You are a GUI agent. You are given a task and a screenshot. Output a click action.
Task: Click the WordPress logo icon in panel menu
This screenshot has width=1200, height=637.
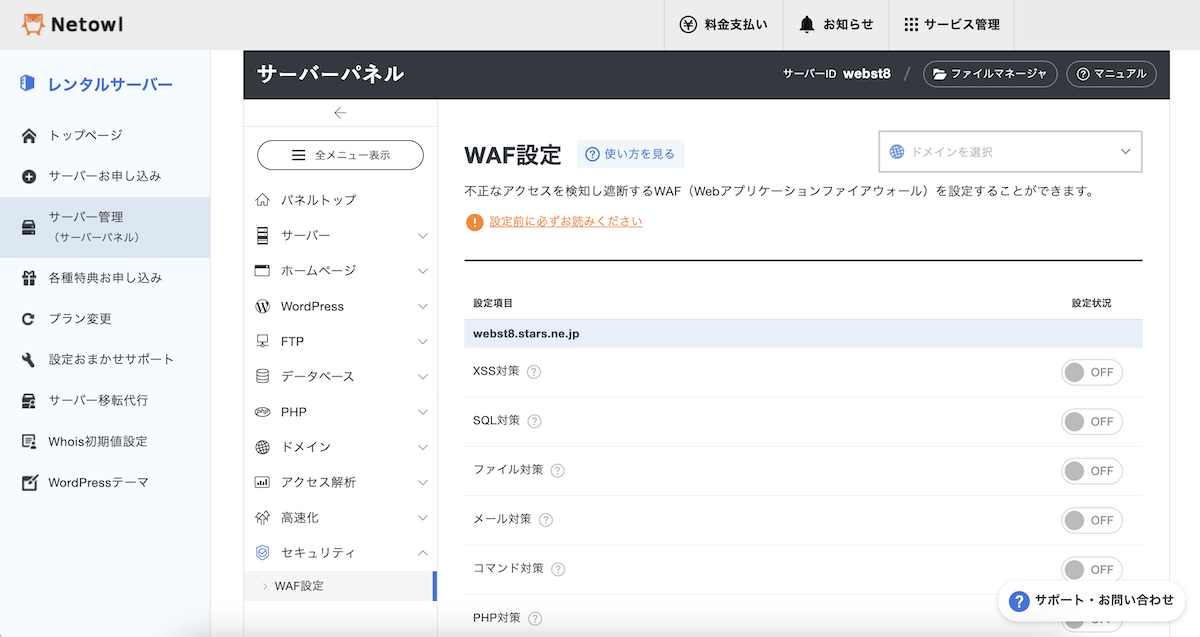tap(263, 306)
